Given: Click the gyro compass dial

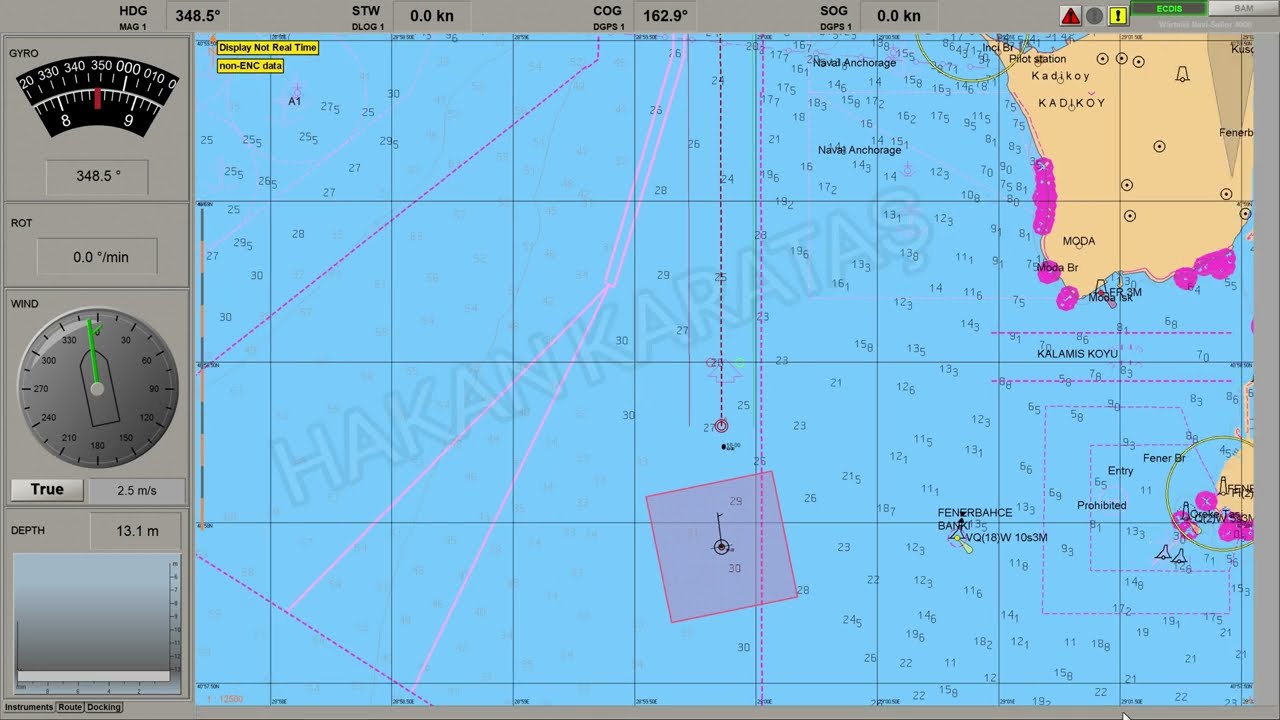Looking at the screenshot, I should (97, 98).
